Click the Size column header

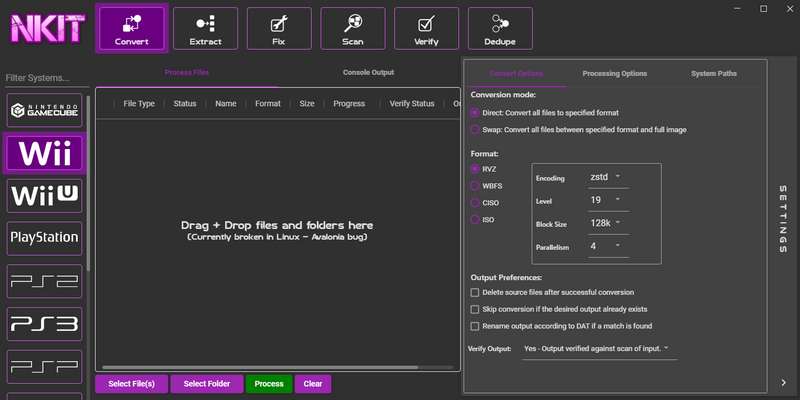[x=307, y=104]
